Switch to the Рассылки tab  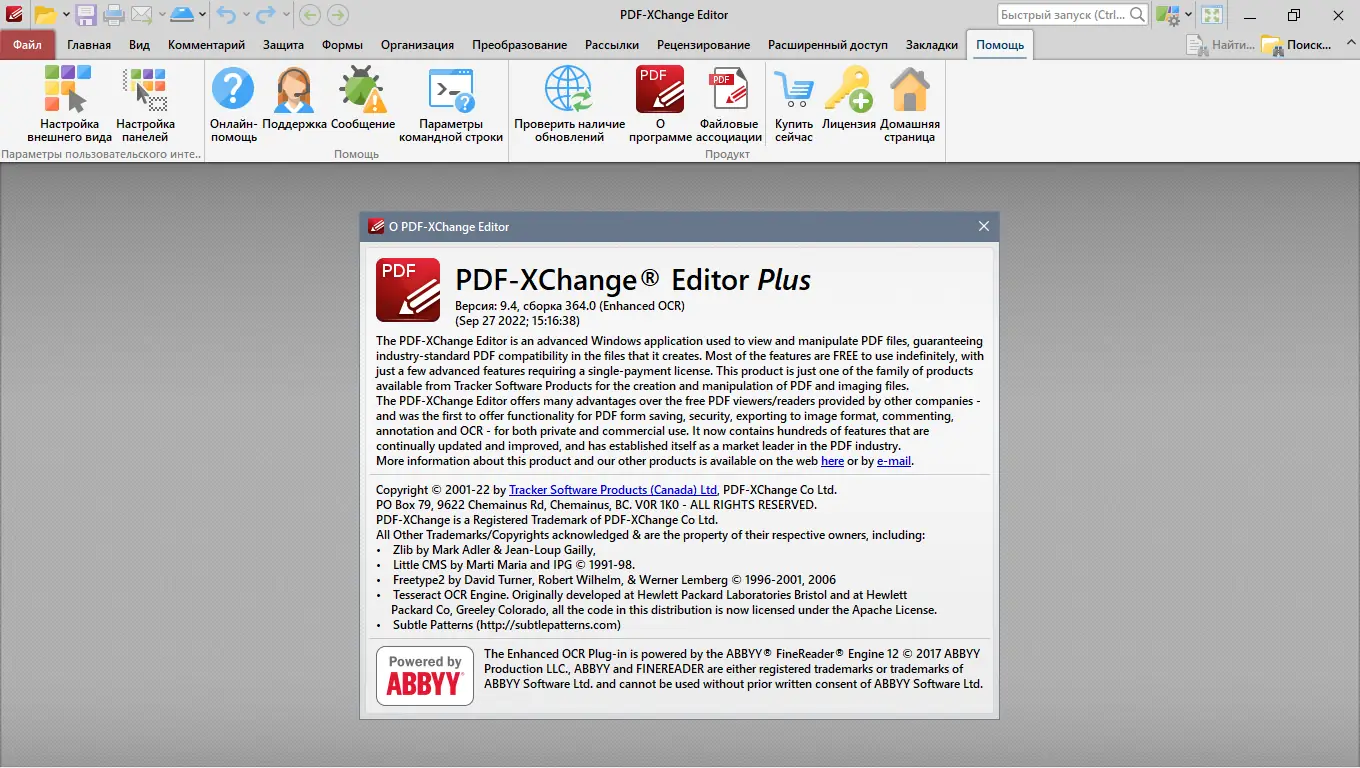pyautogui.click(x=612, y=45)
